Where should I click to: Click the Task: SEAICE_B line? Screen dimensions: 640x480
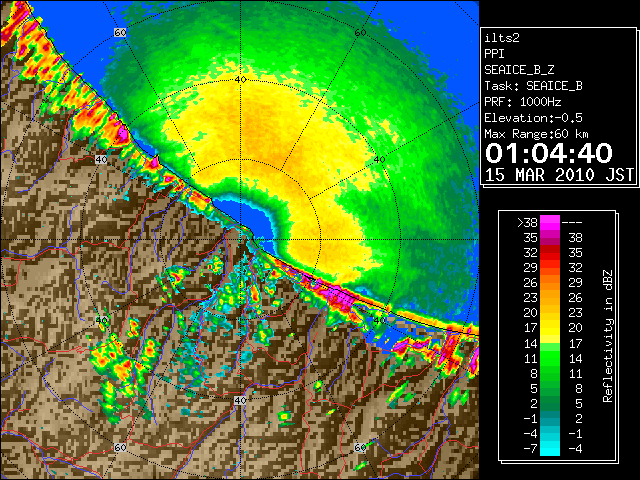(533, 86)
